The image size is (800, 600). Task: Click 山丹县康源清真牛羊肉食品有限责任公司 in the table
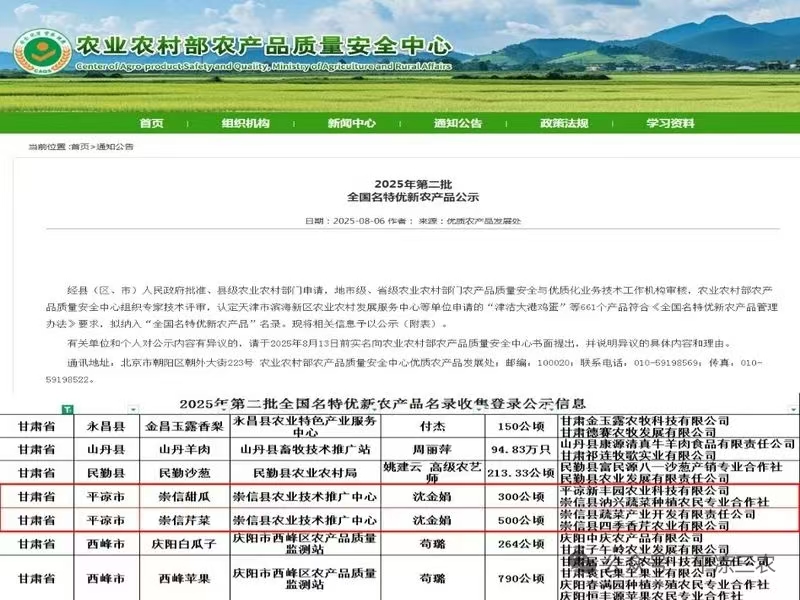(678, 444)
